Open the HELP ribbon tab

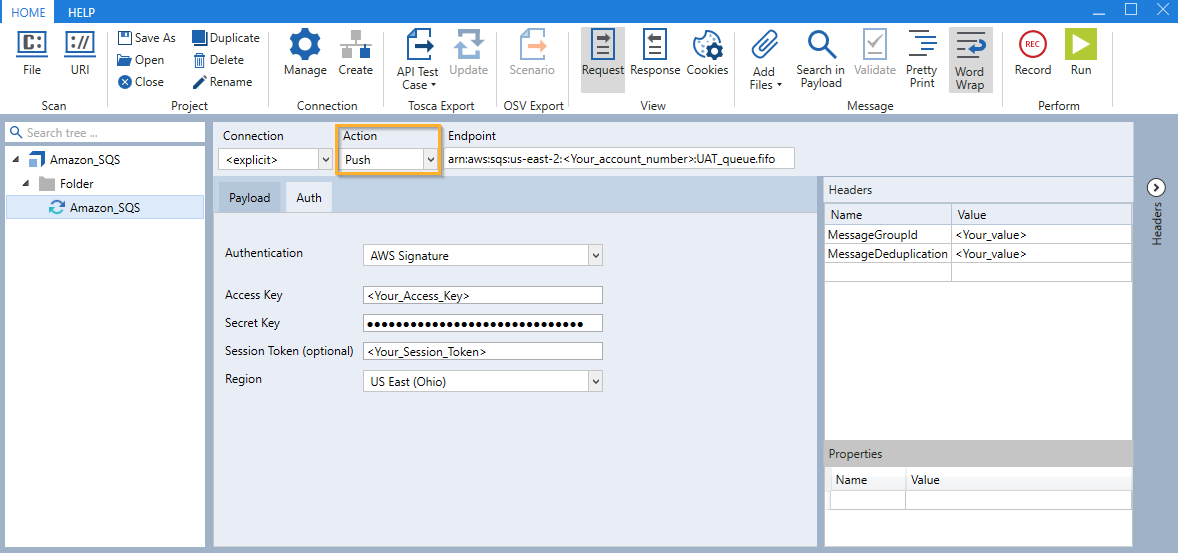[81, 11]
